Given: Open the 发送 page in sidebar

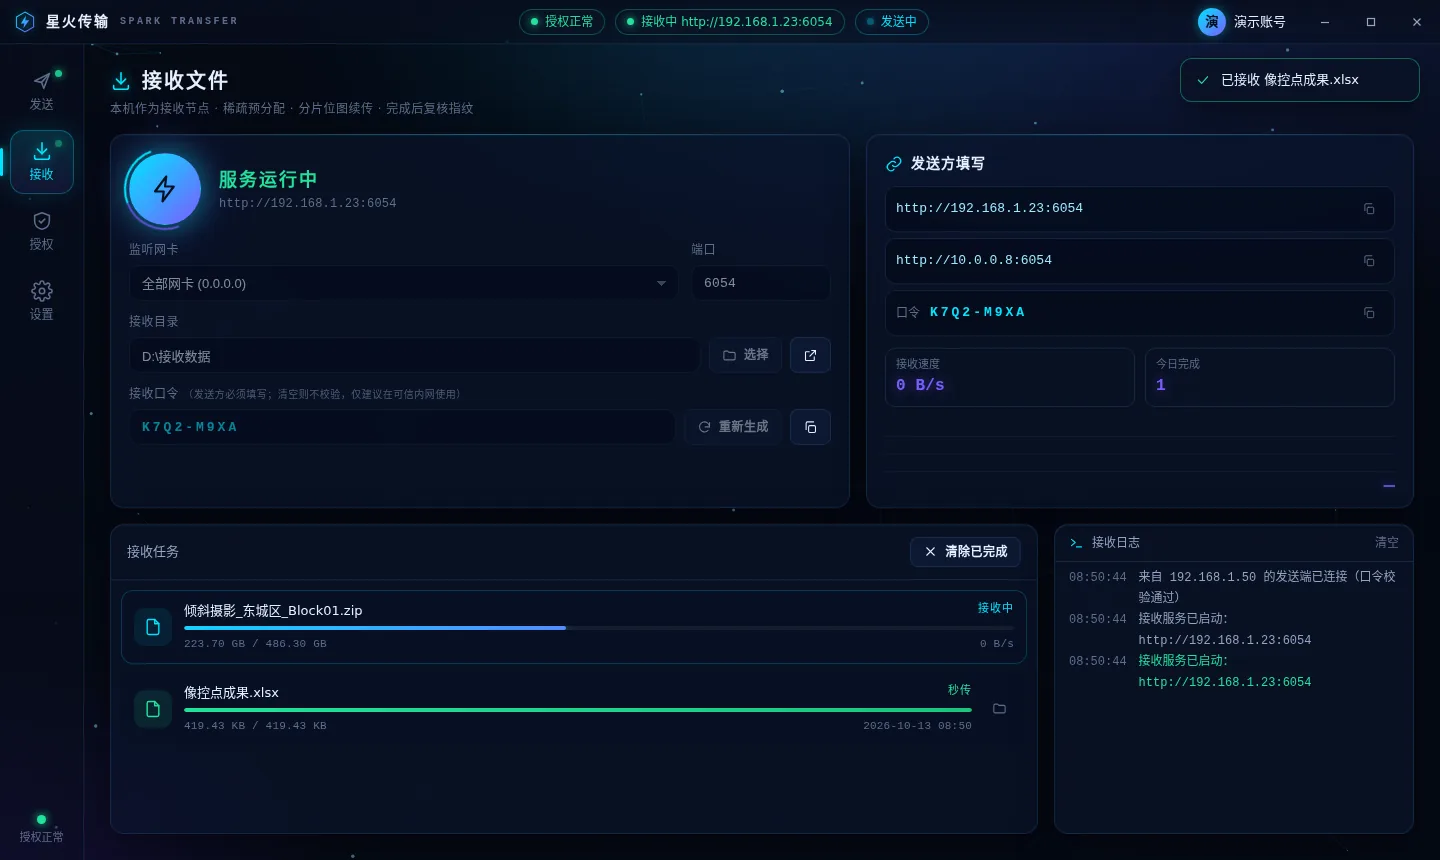Looking at the screenshot, I should click(x=41, y=91).
